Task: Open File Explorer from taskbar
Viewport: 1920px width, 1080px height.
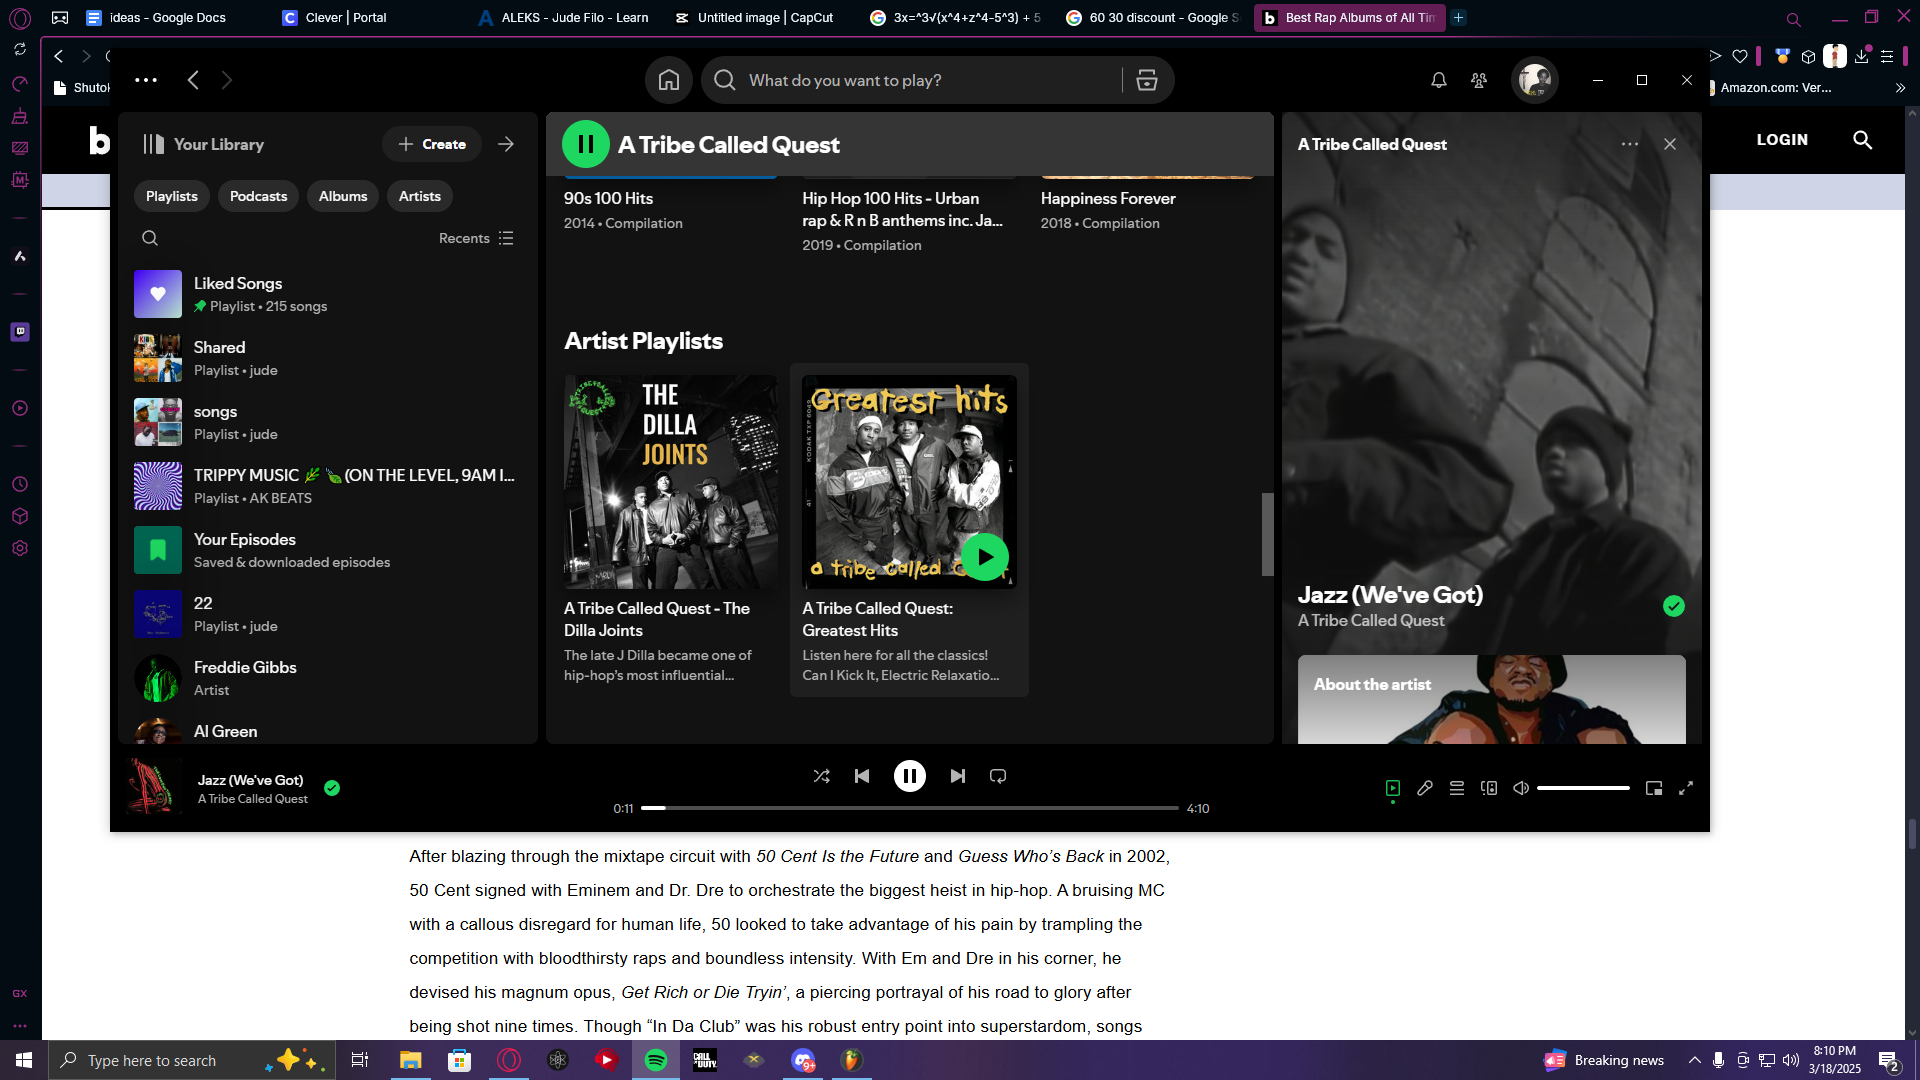Action: (410, 1060)
